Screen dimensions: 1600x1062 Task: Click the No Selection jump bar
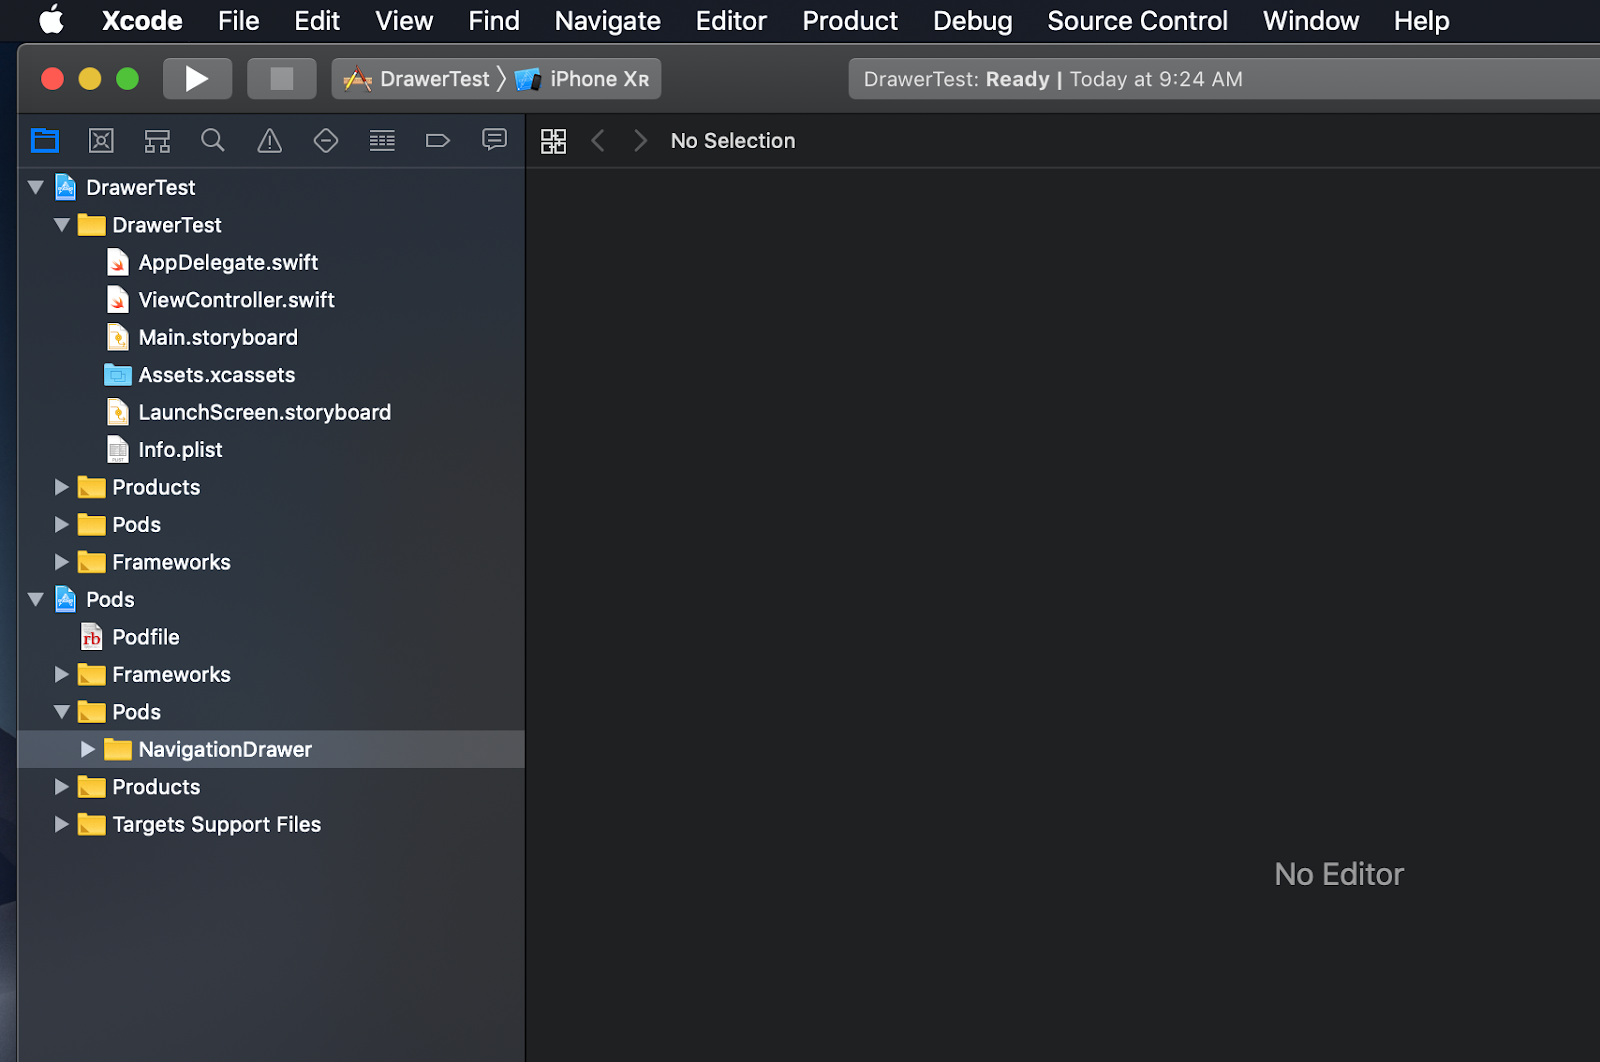[x=733, y=141]
